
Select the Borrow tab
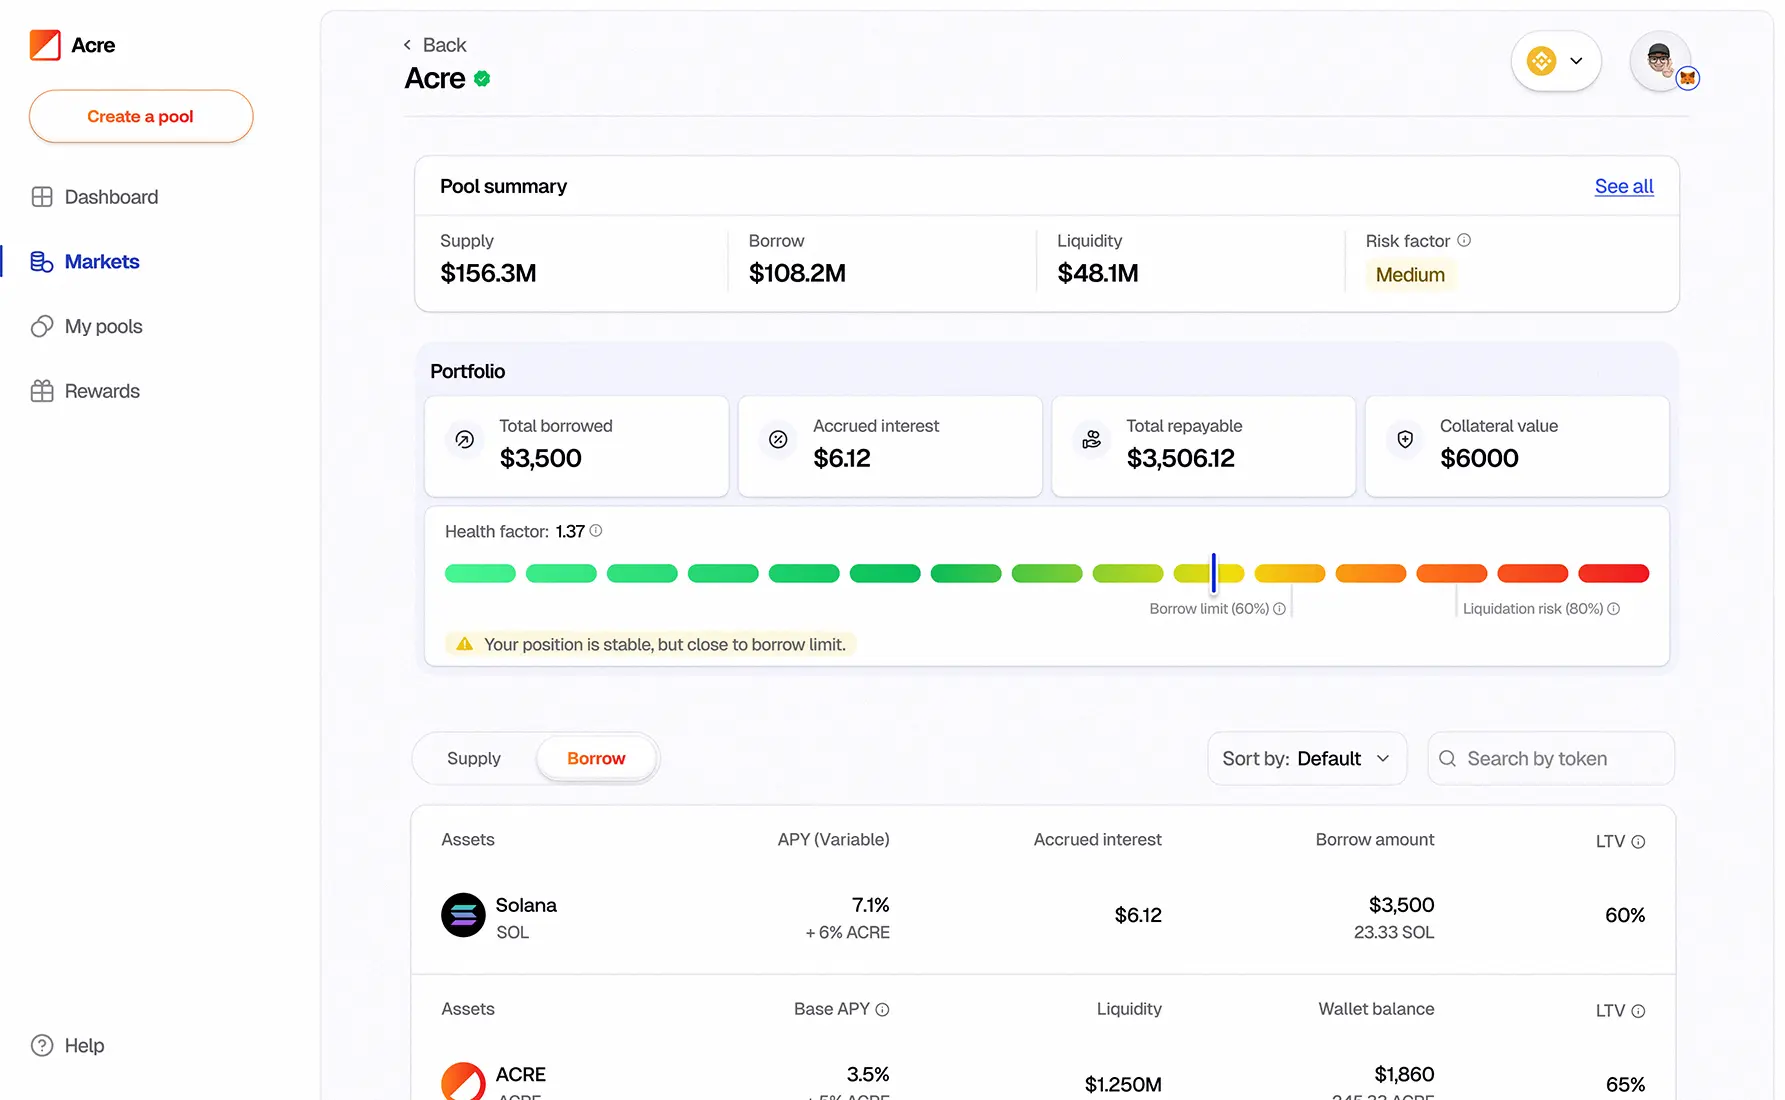coord(596,759)
